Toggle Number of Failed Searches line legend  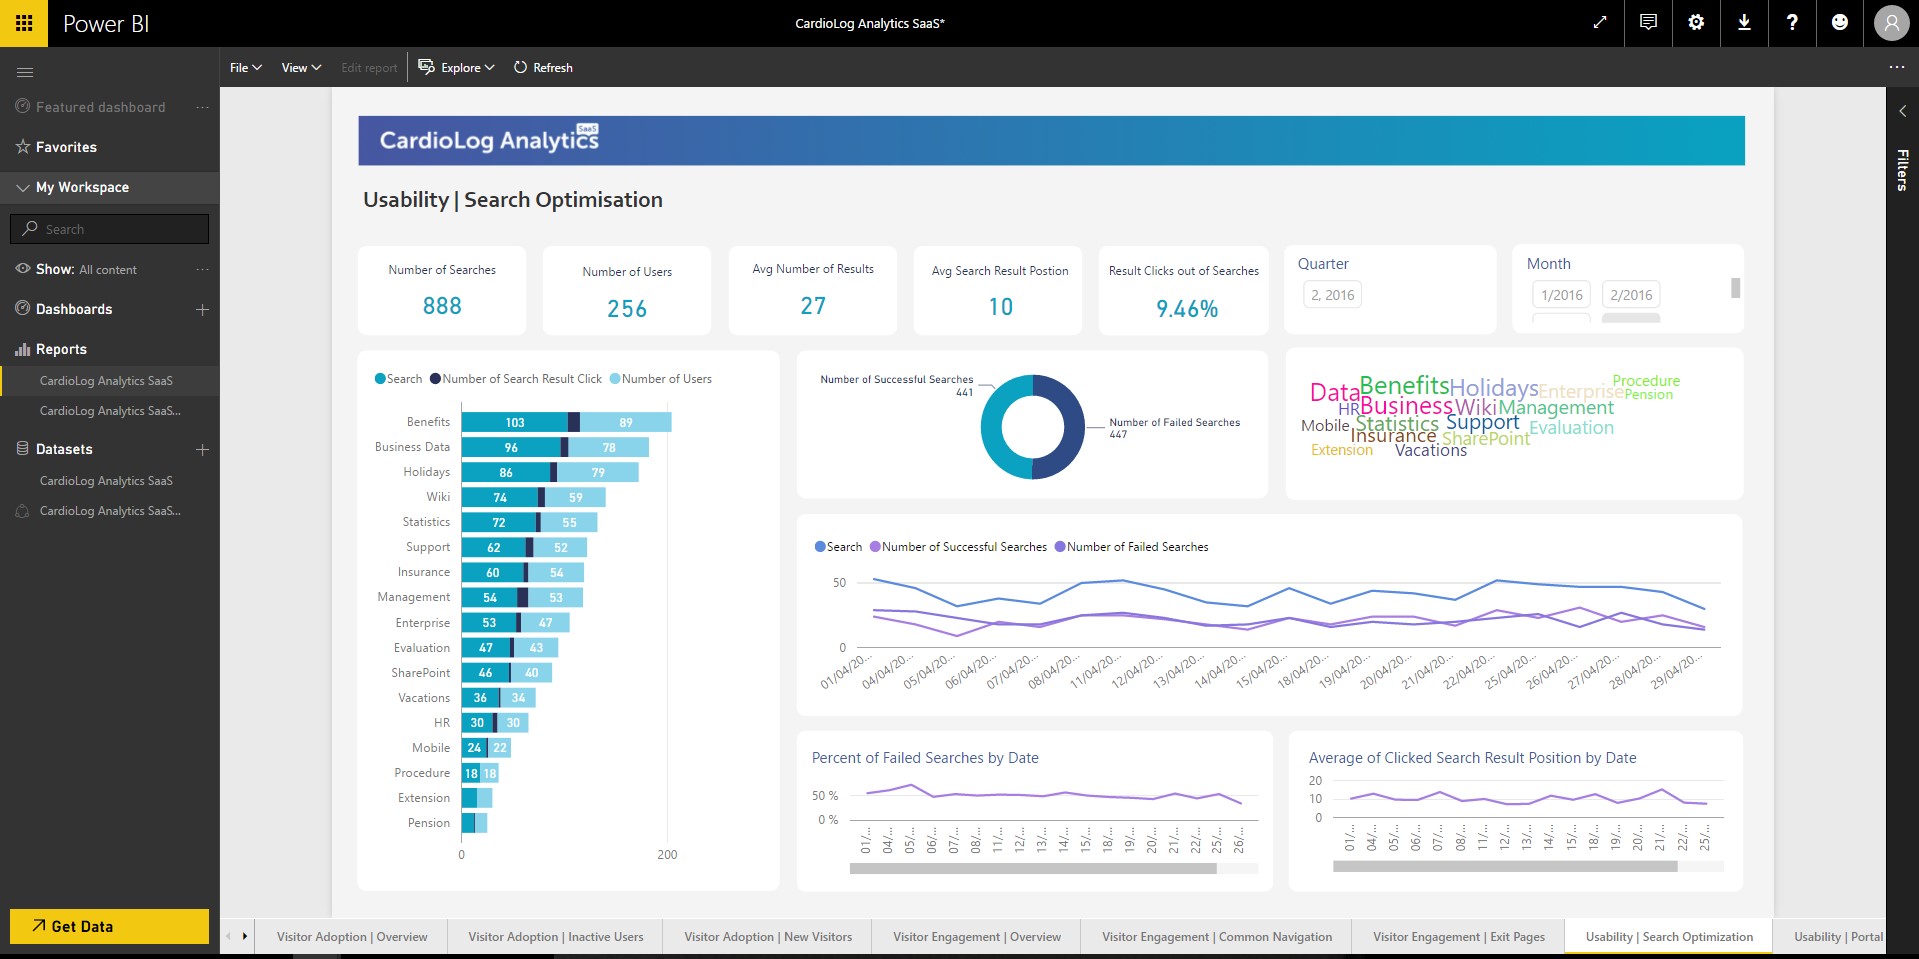point(1131,547)
